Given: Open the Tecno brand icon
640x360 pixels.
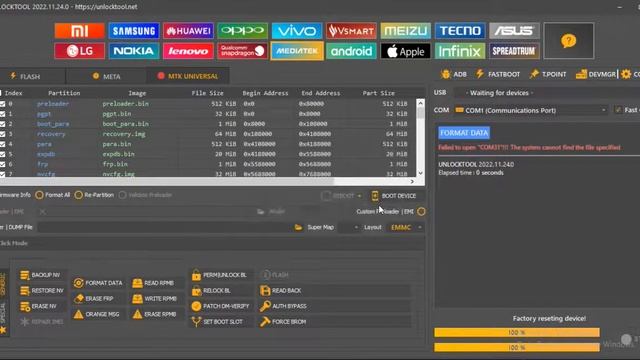Looking at the screenshot, I should 460,31.
